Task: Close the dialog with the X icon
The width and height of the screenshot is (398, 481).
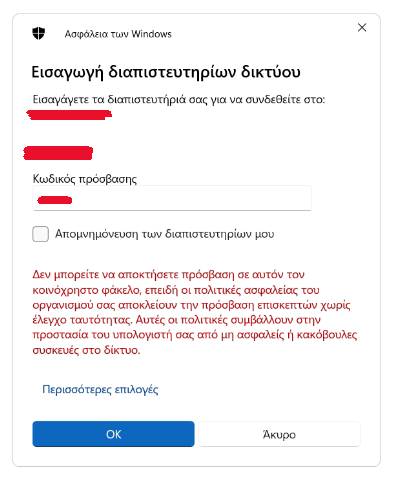Action: (362, 27)
